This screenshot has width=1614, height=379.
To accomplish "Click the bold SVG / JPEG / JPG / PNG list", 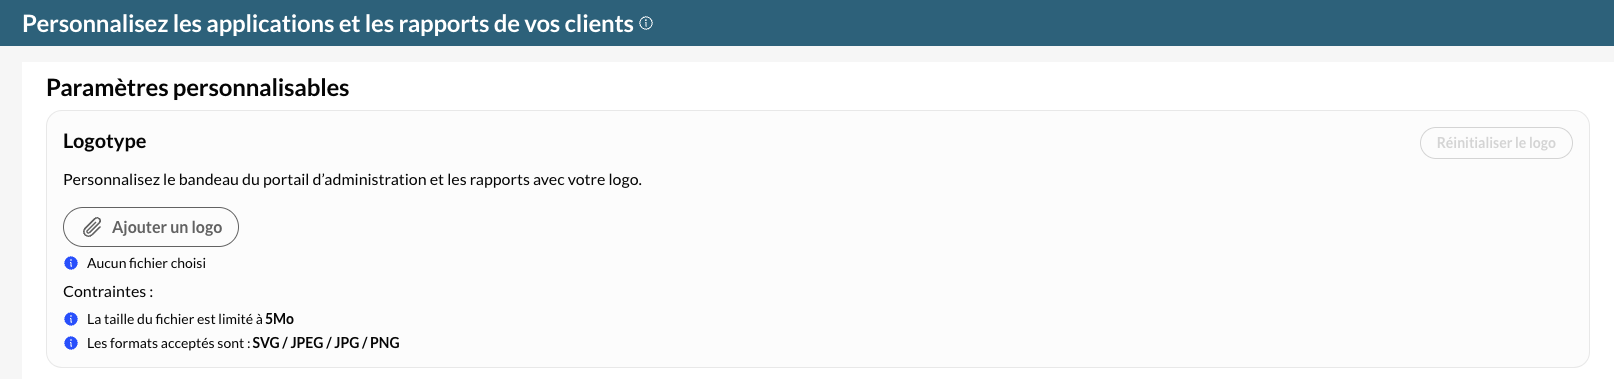I will click(x=326, y=343).
